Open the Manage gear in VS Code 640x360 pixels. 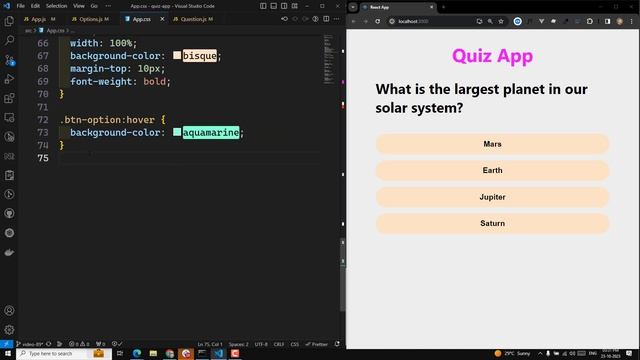[x=9, y=329]
